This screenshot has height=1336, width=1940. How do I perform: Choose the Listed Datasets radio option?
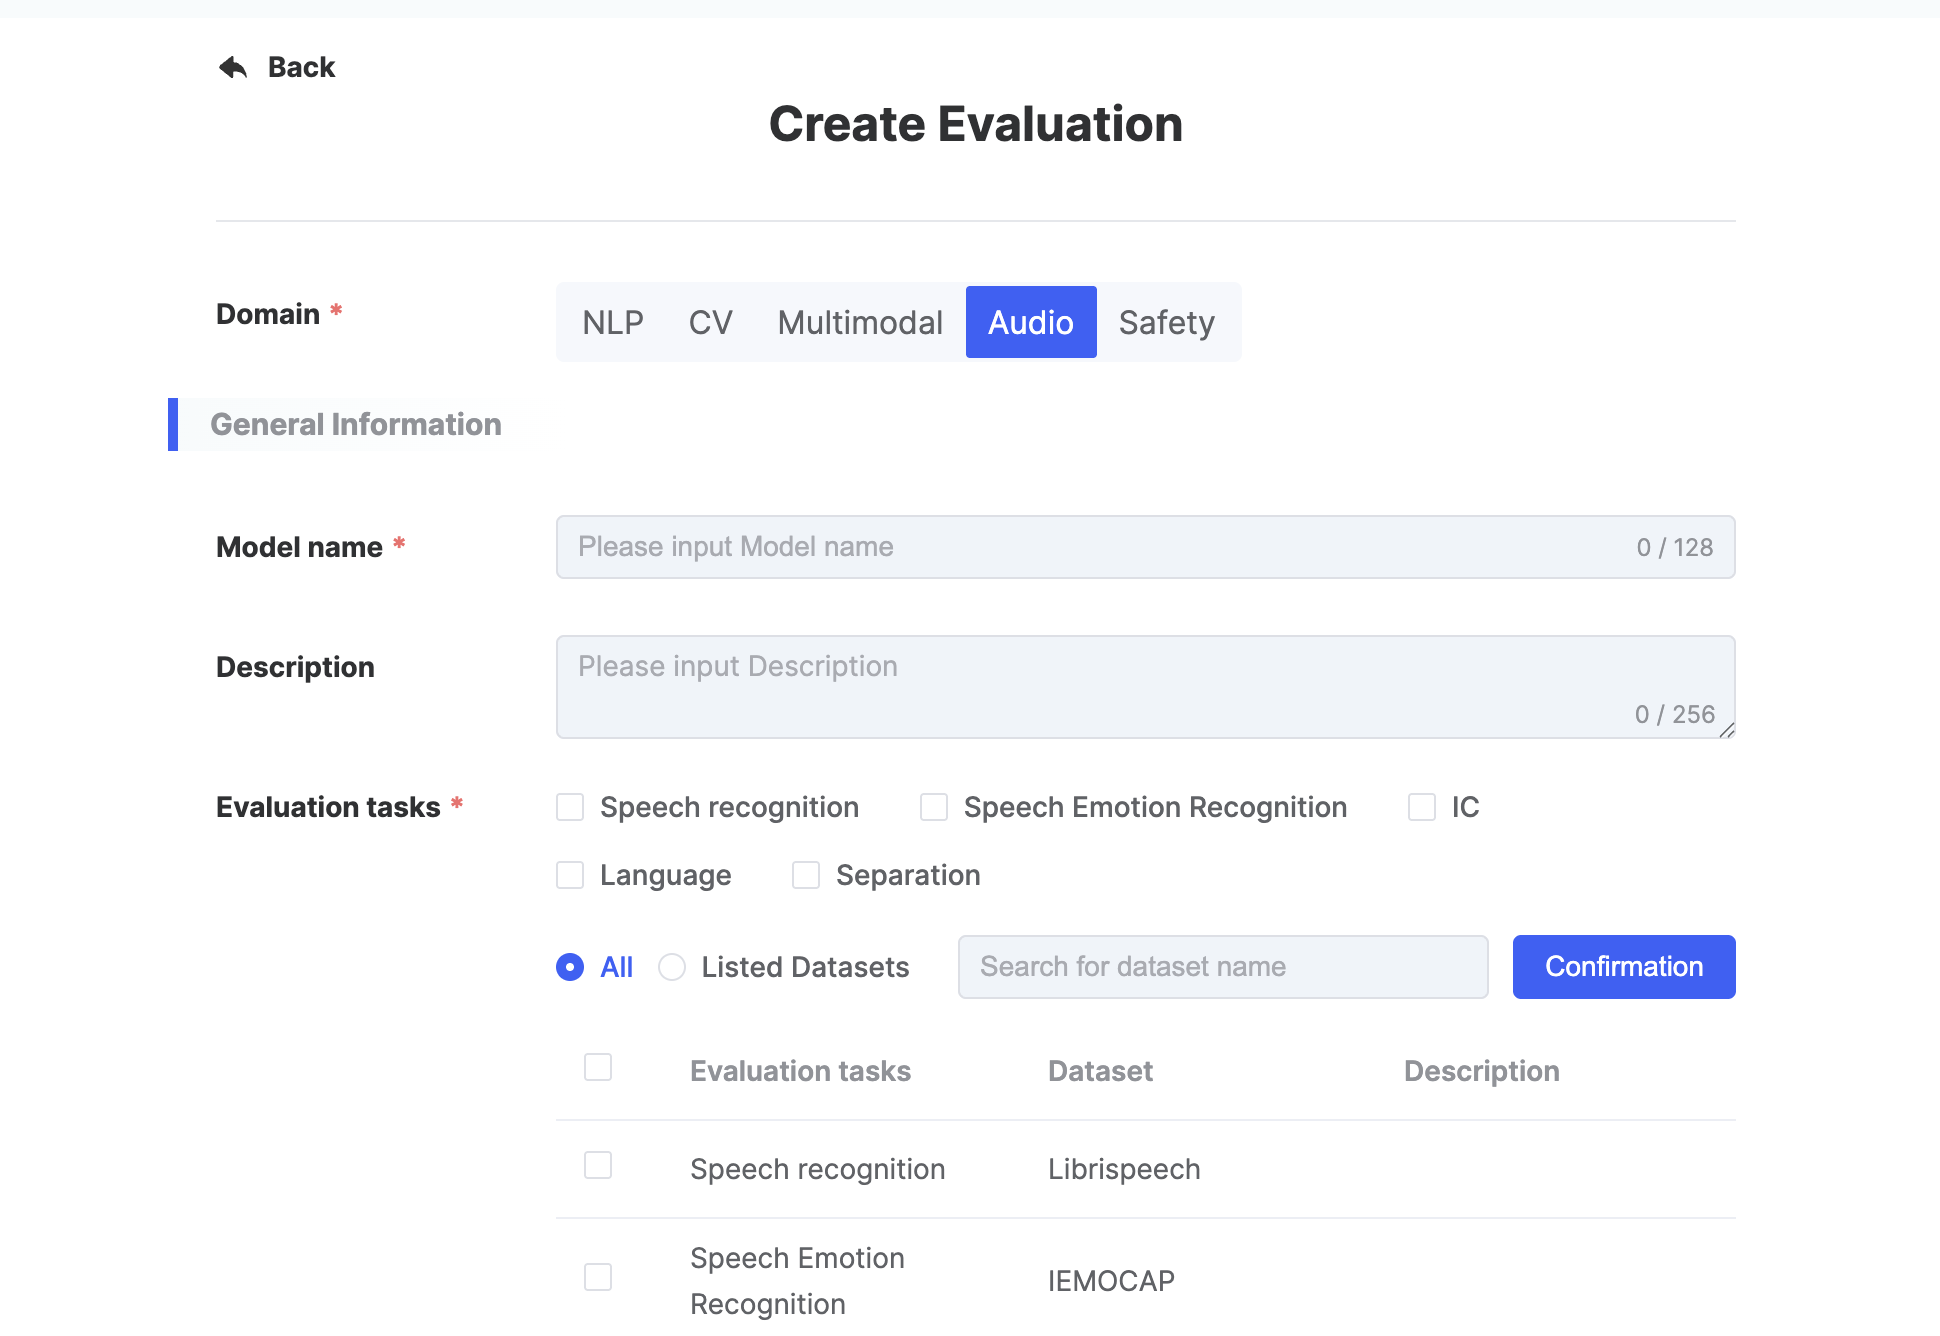coord(672,967)
